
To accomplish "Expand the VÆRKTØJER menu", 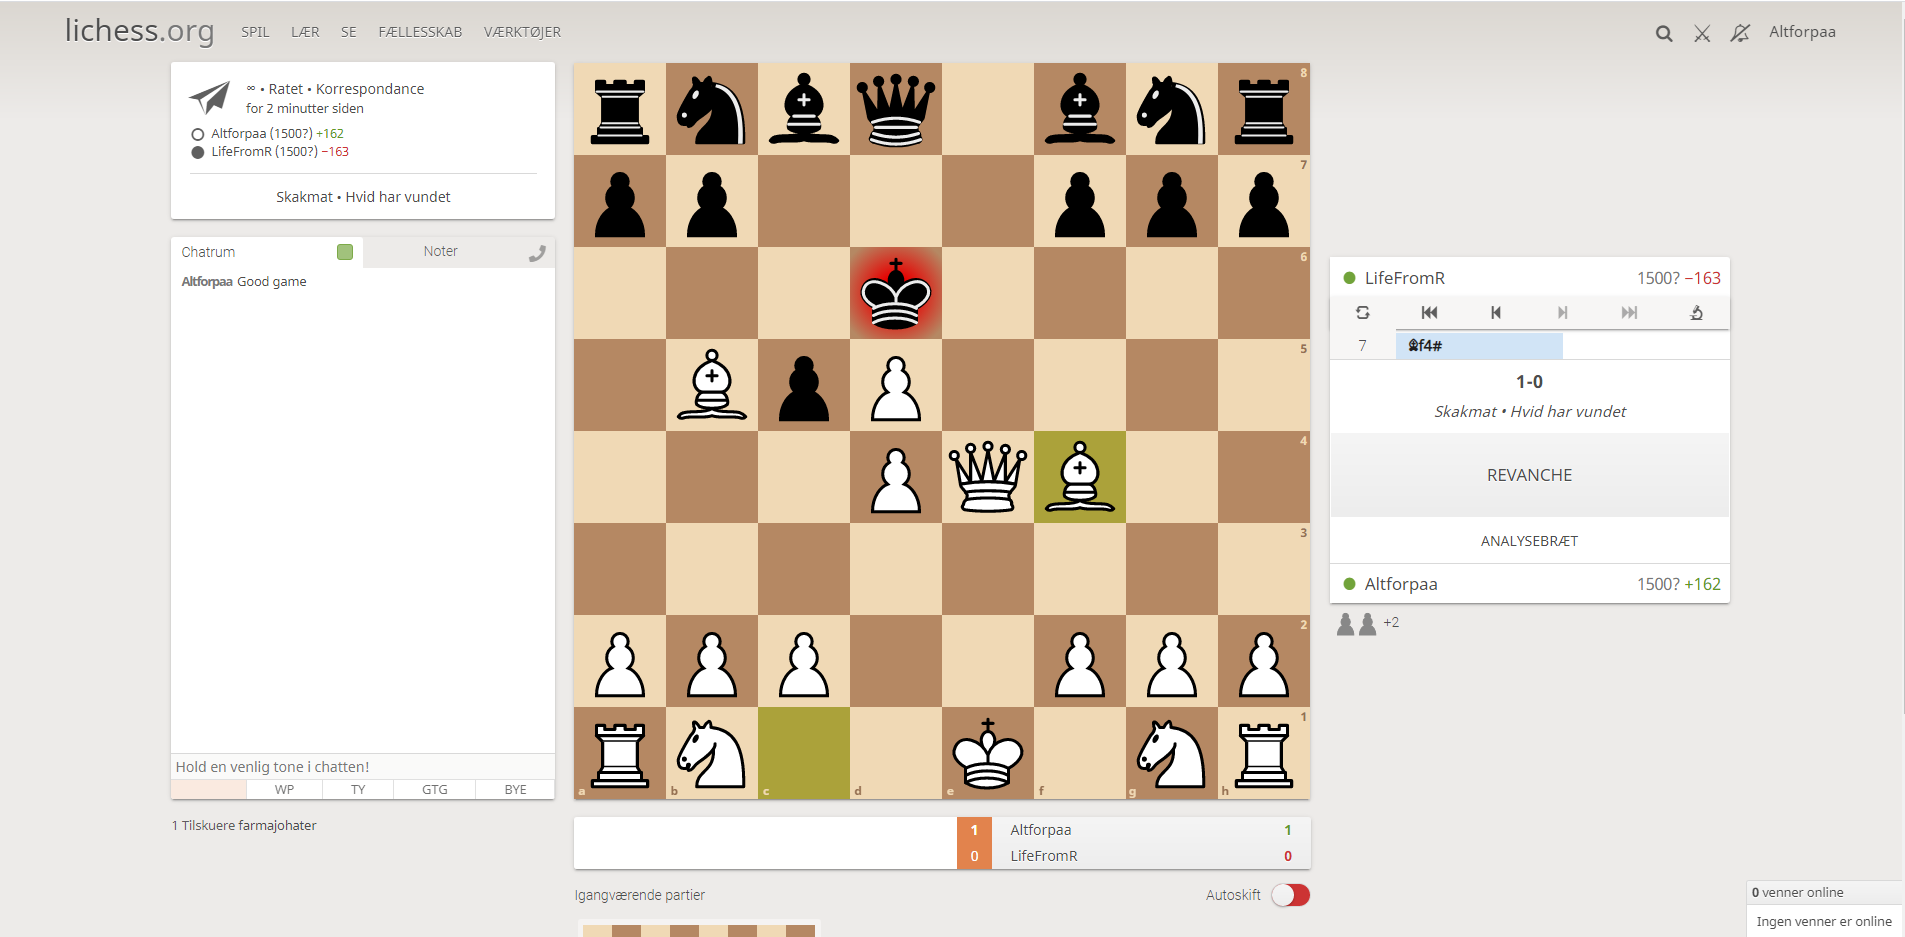I will tap(522, 32).
